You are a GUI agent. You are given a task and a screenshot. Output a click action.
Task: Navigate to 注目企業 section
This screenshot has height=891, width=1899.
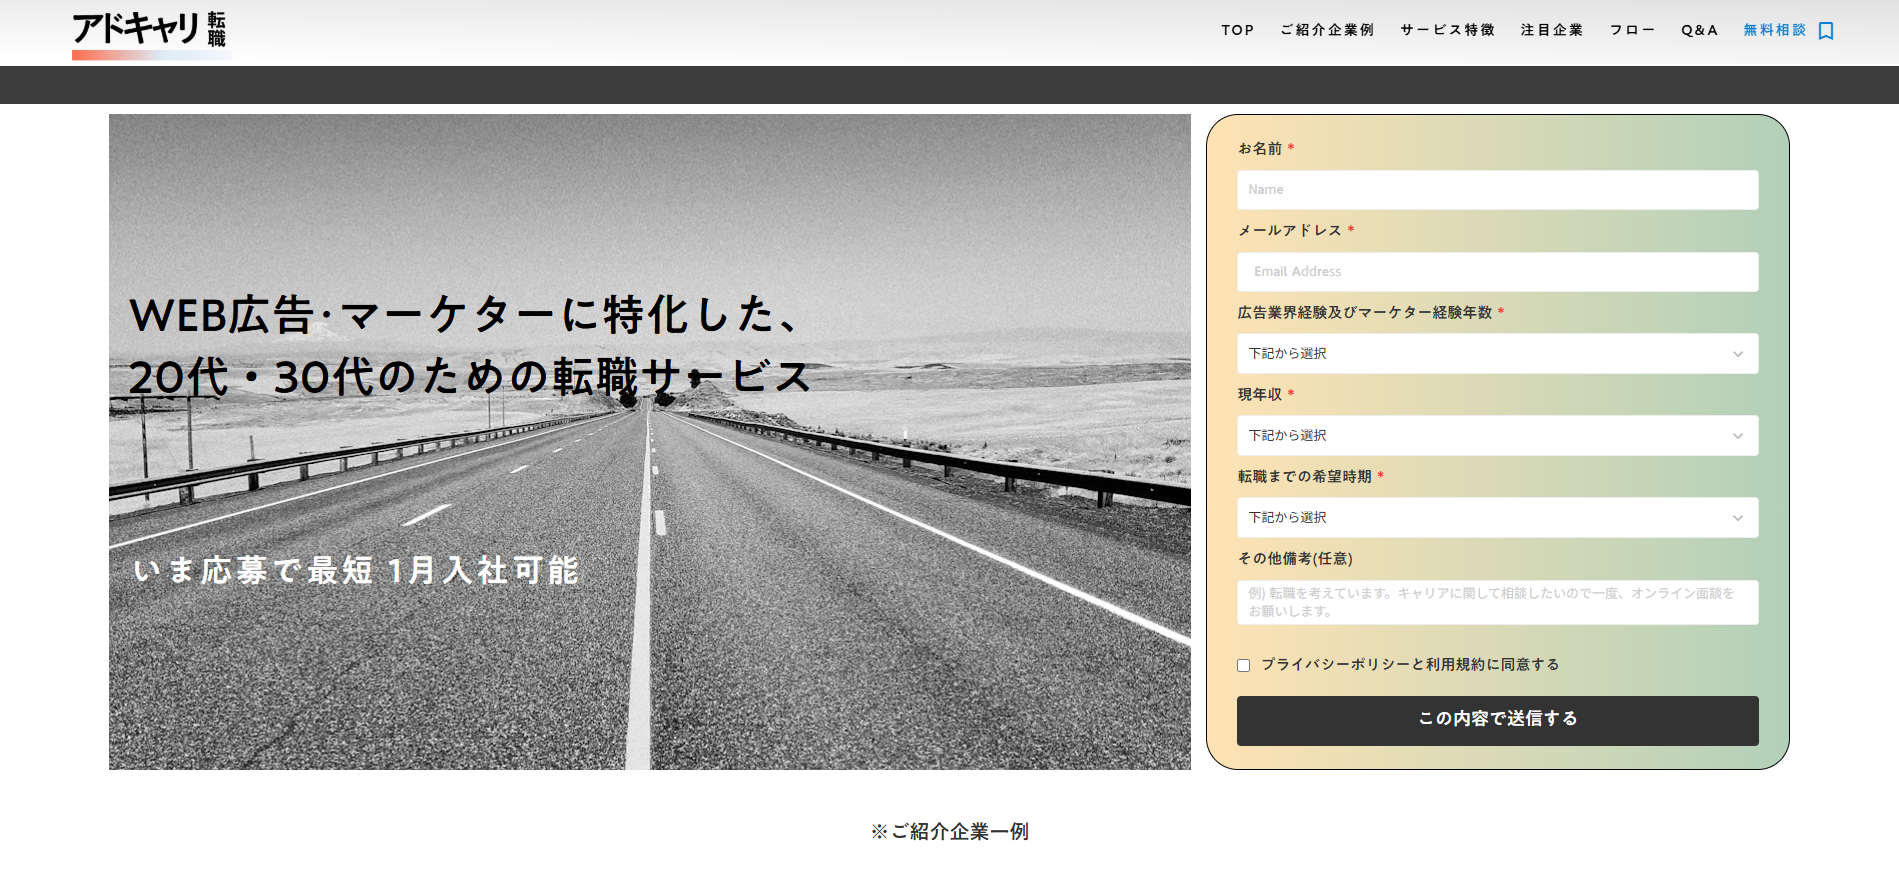tap(1551, 30)
